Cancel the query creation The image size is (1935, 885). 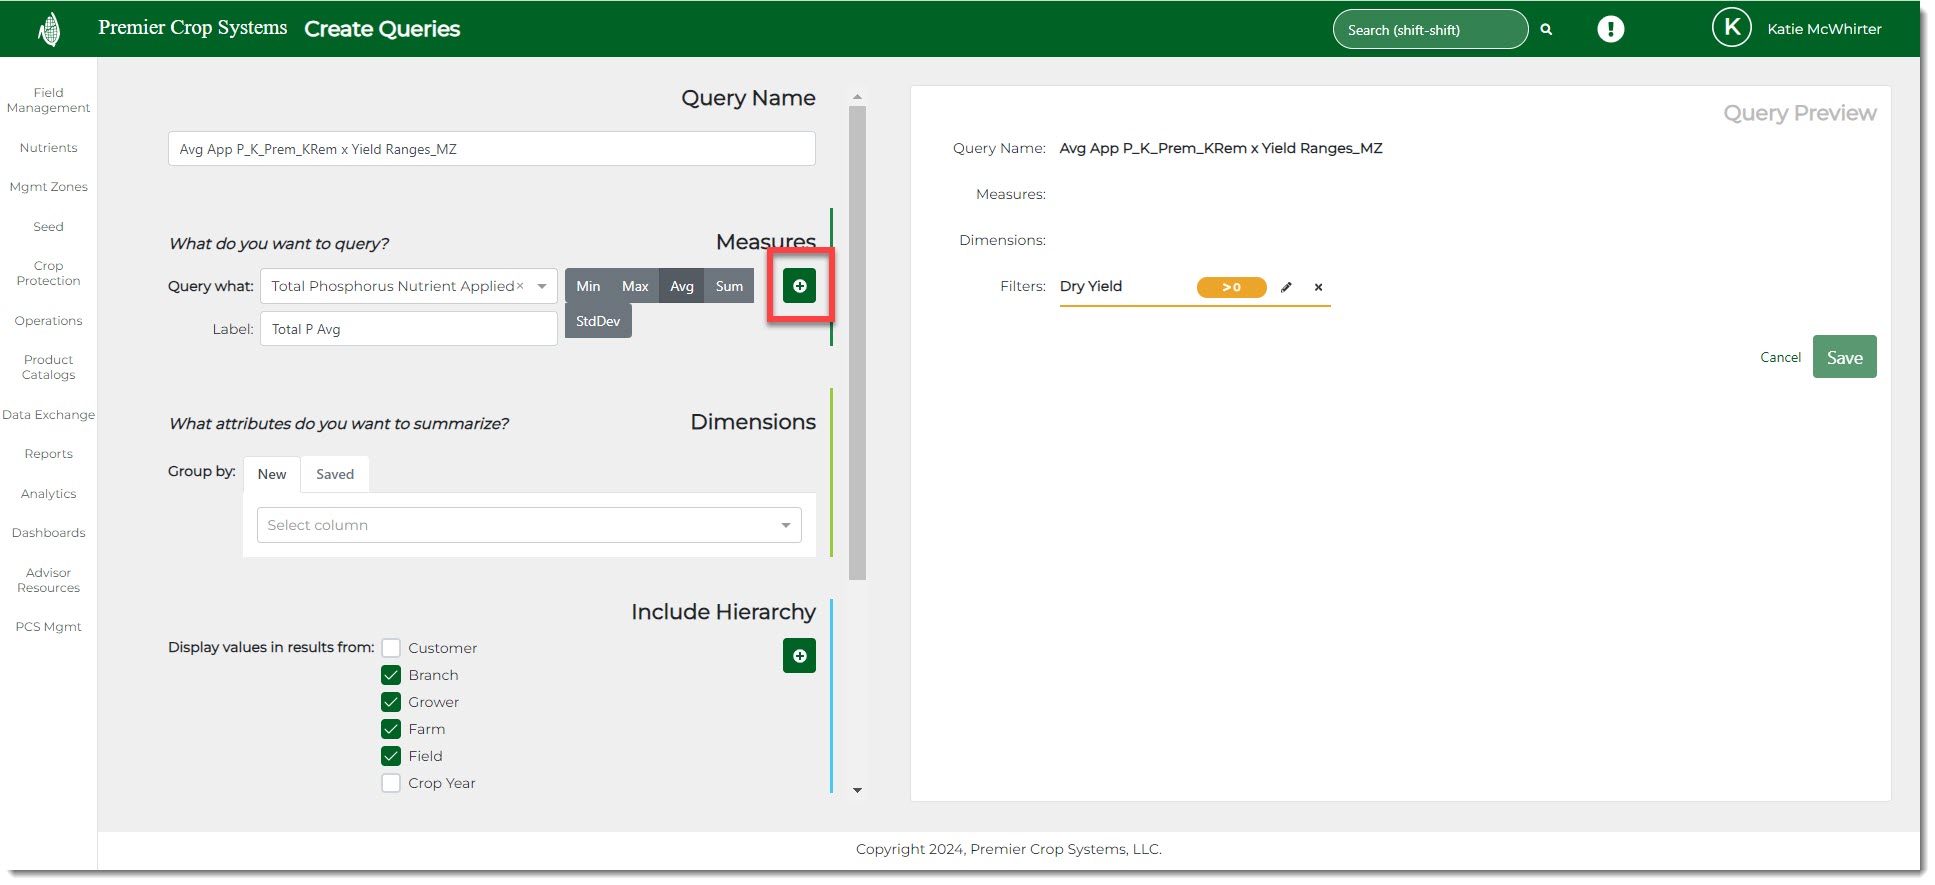[x=1780, y=357]
